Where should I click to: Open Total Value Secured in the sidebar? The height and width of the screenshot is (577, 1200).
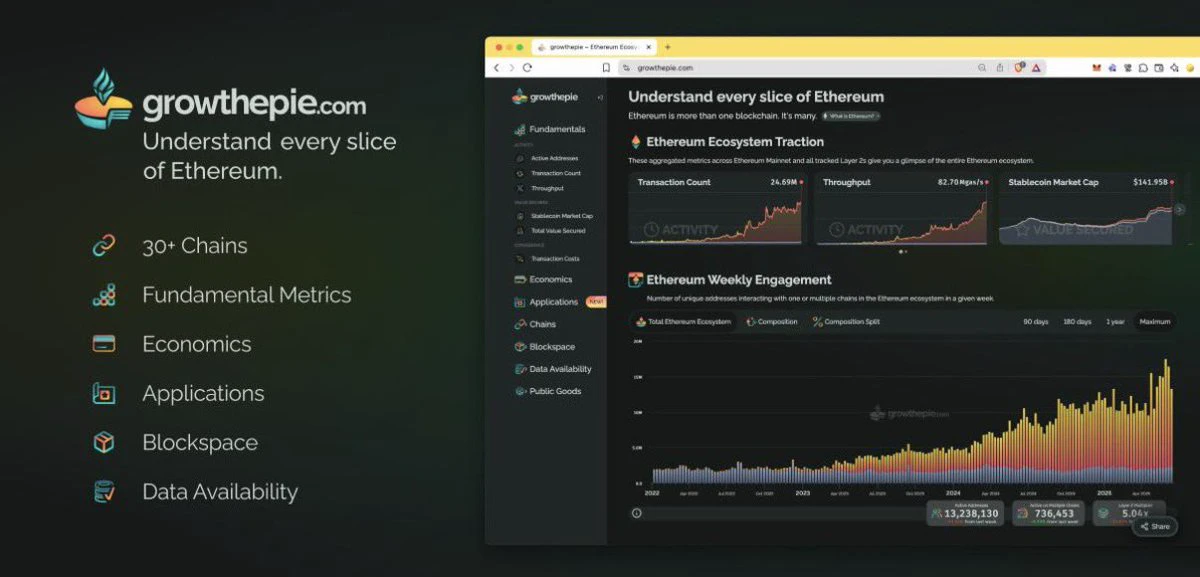(551, 231)
